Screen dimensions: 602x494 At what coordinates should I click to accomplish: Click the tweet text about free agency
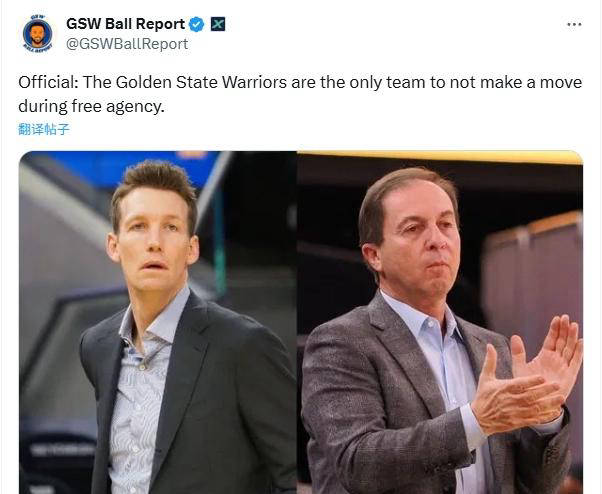tap(300, 94)
